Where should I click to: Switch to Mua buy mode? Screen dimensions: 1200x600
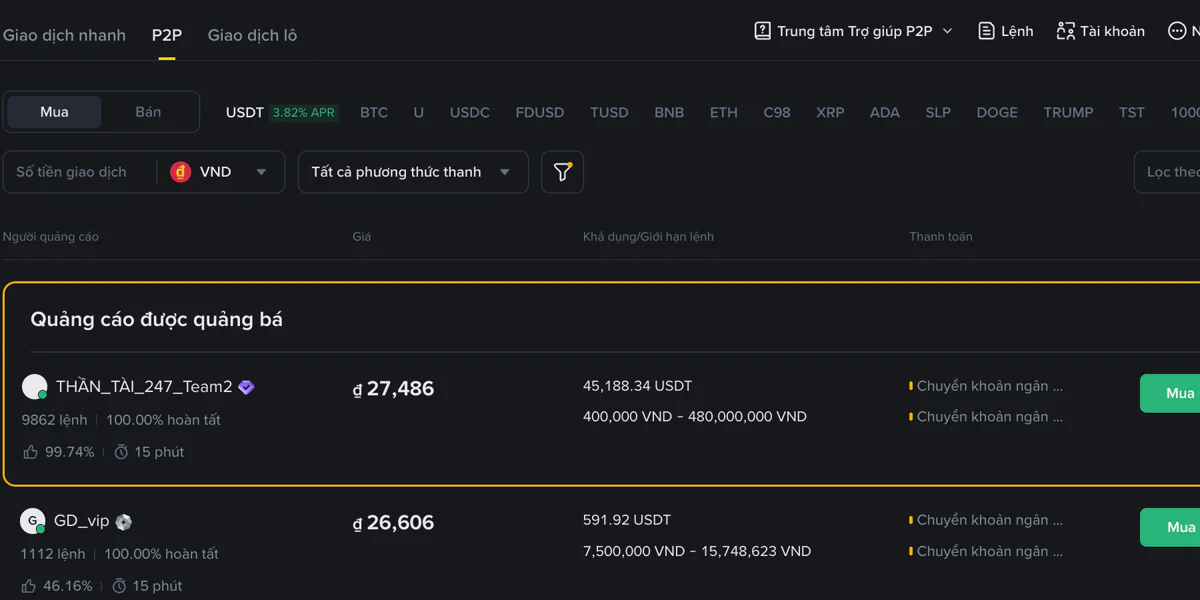(x=54, y=112)
